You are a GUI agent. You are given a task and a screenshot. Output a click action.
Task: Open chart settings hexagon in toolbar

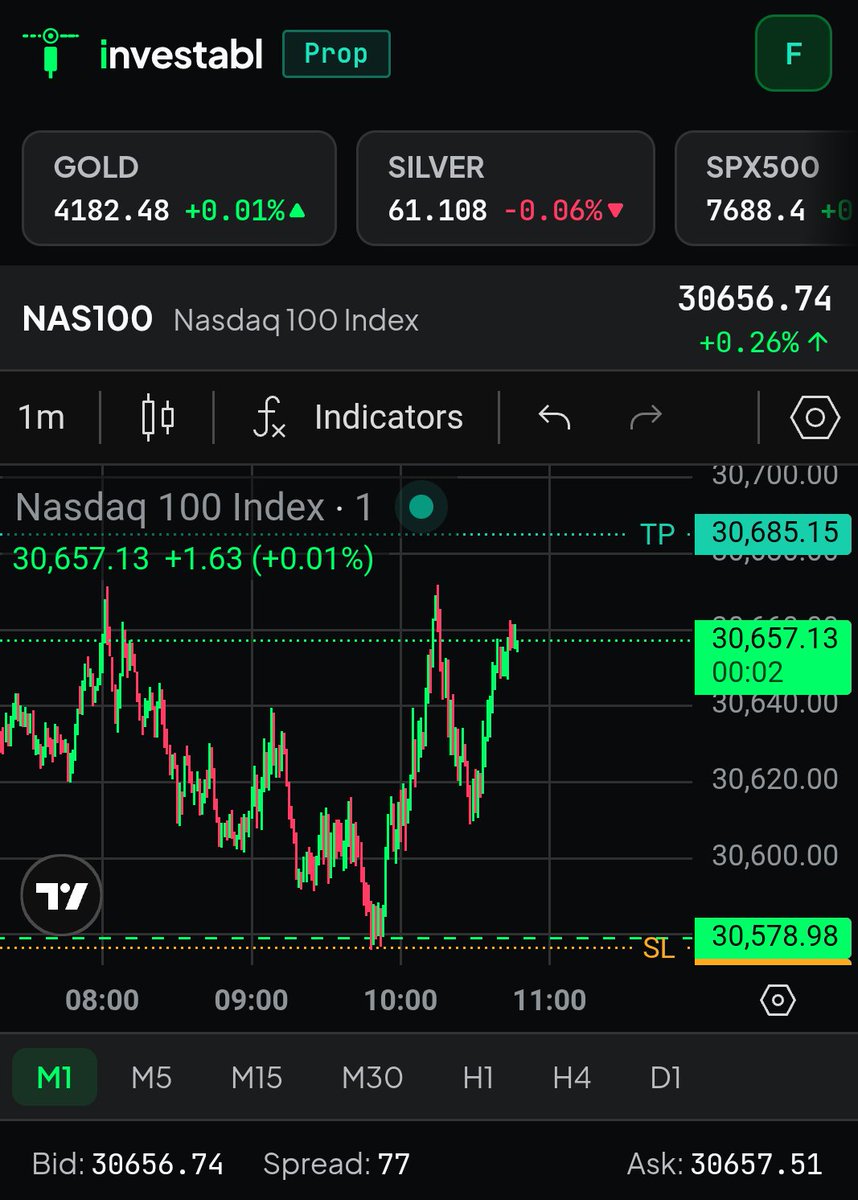pos(814,417)
